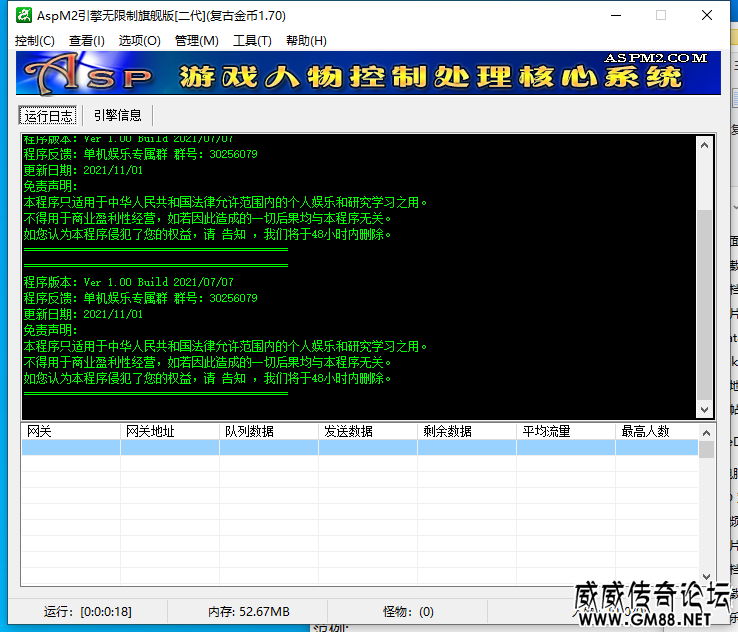Screen dimensions: 738x632
Task: Click the 运行: [0:0:0:18] status bar entry
Action: pos(88,612)
